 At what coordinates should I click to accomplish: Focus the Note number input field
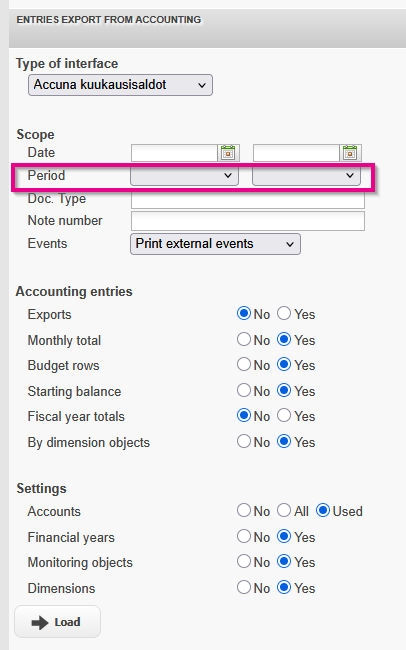point(248,221)
